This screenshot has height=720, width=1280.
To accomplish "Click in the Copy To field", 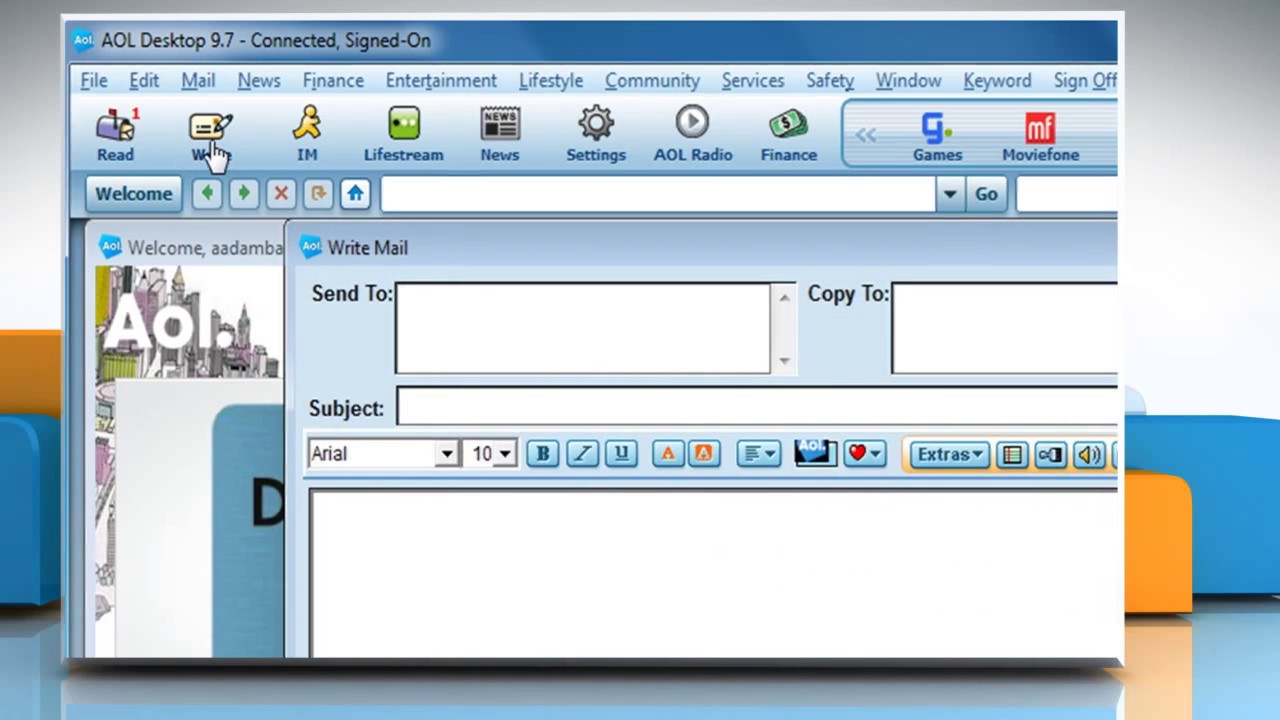I will 1004,329.
